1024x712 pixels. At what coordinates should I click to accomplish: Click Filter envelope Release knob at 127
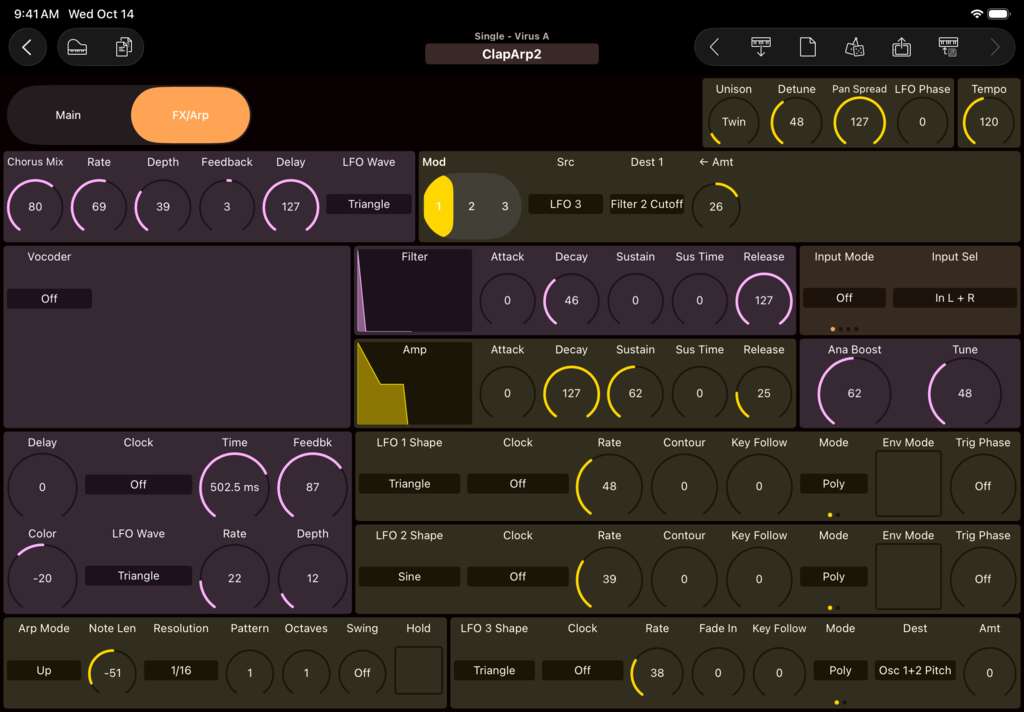click(x=763, y=300)
